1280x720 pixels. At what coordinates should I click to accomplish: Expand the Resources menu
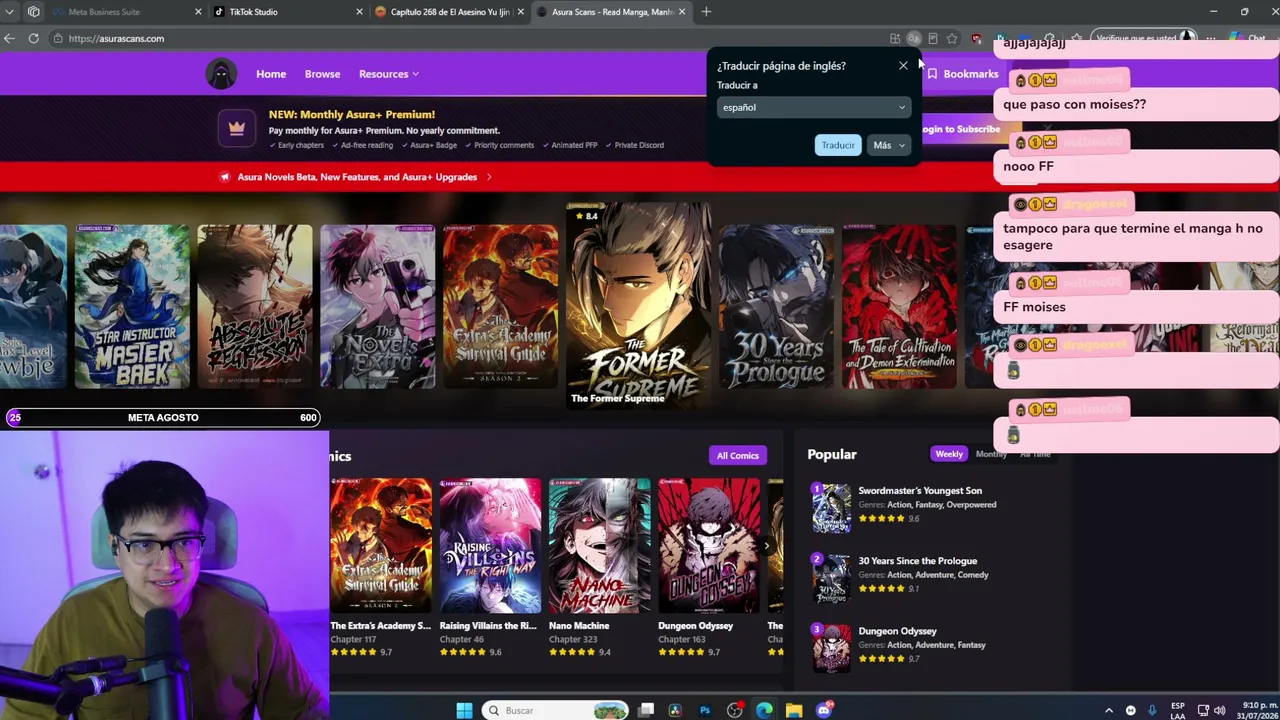(389, 74)
